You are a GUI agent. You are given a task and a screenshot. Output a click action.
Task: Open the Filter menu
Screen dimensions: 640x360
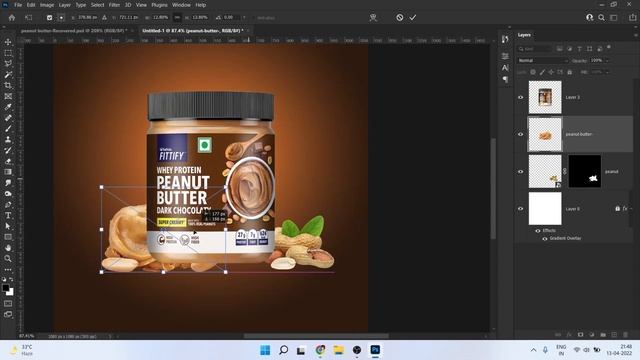pyautogui.click(x=114, y=5)
